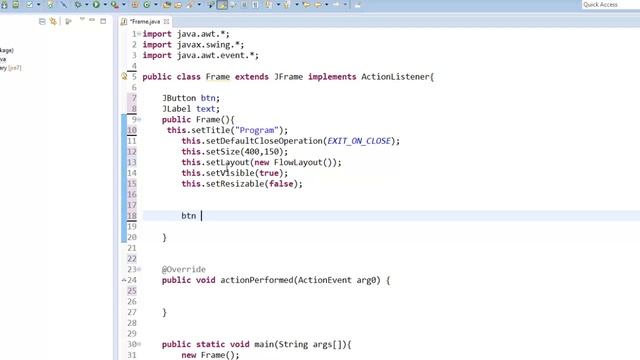640x360 pixels.
Task: Click JButton type name on line 7
Action: 179,98
